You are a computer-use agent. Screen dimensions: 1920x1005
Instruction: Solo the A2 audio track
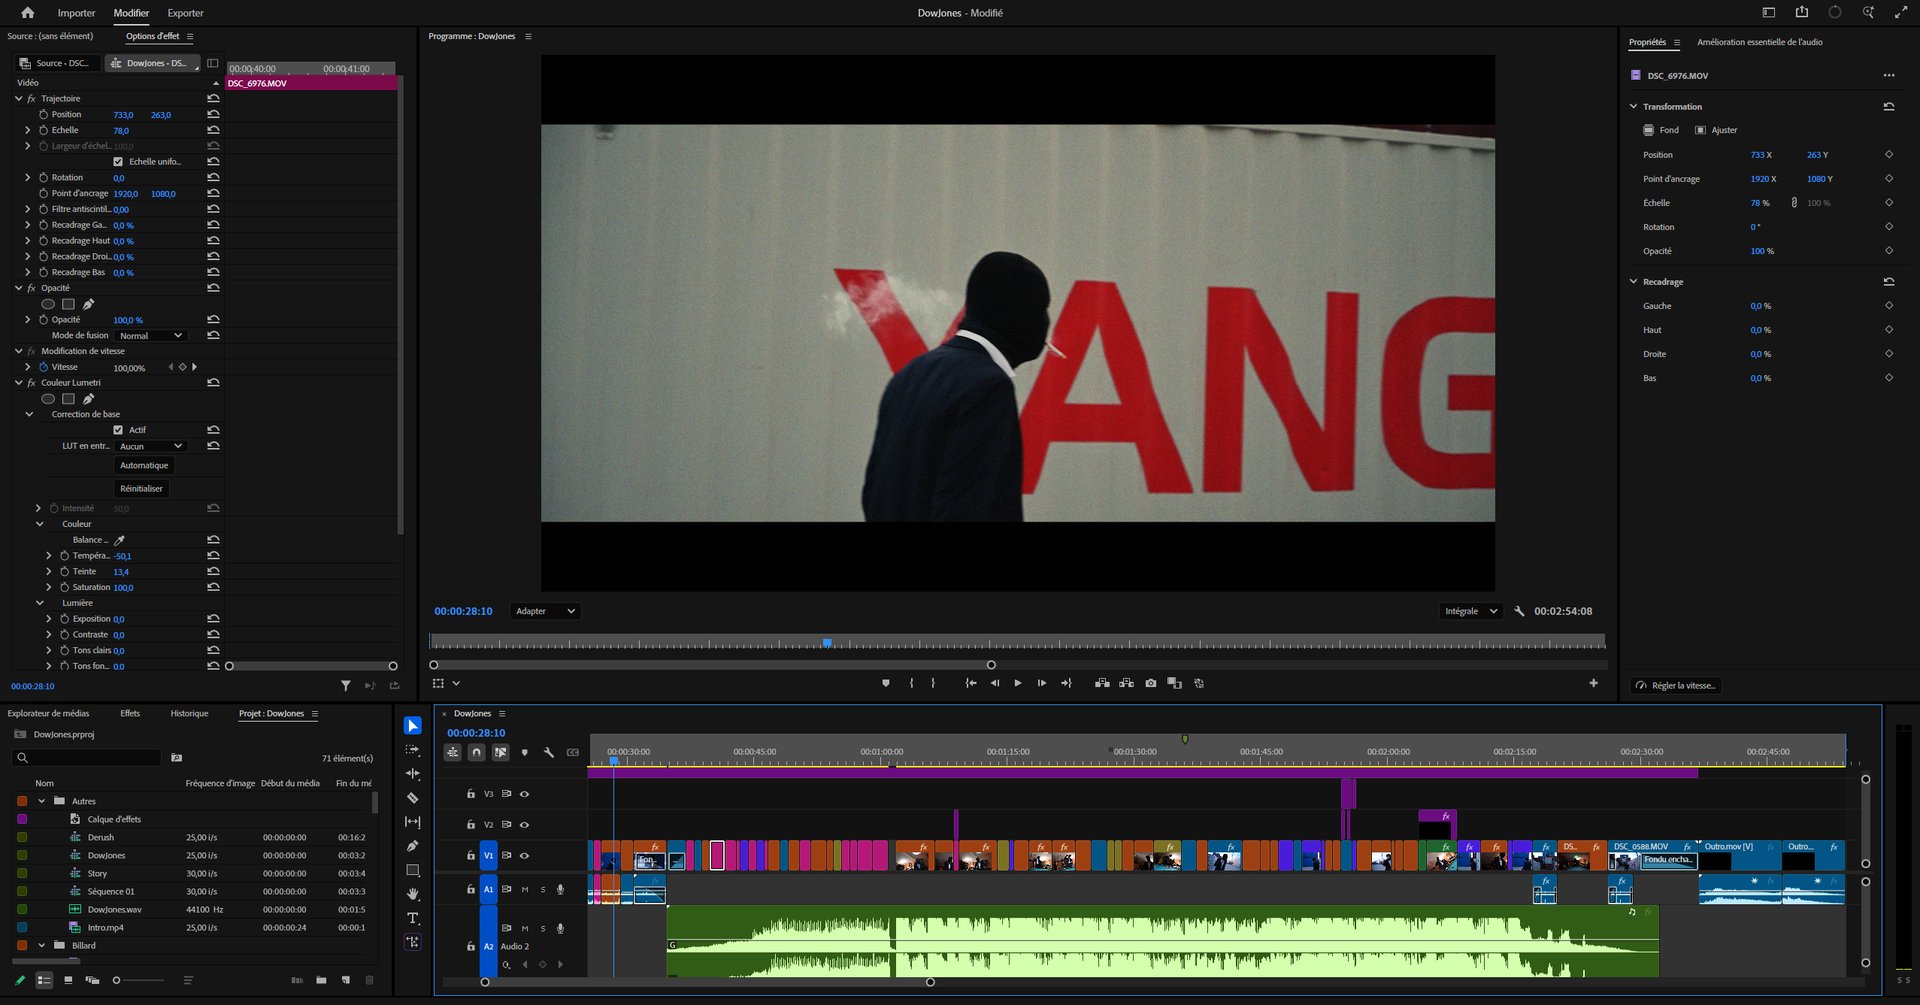(x=543, y=928)
